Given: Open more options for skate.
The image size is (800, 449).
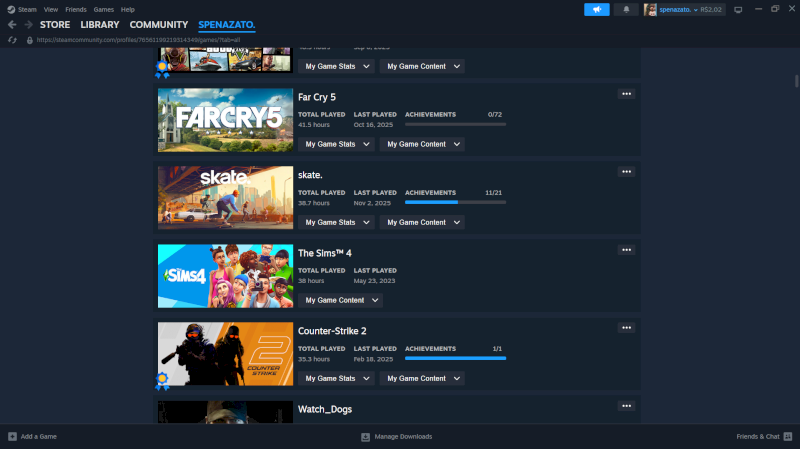Looking at the screenshot, I should click(626, 172).
